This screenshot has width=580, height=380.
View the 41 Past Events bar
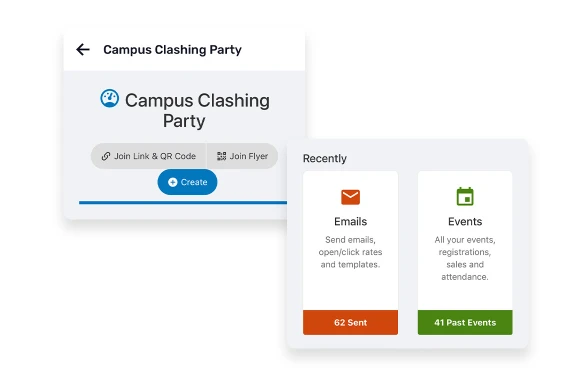tap(465, 322)
